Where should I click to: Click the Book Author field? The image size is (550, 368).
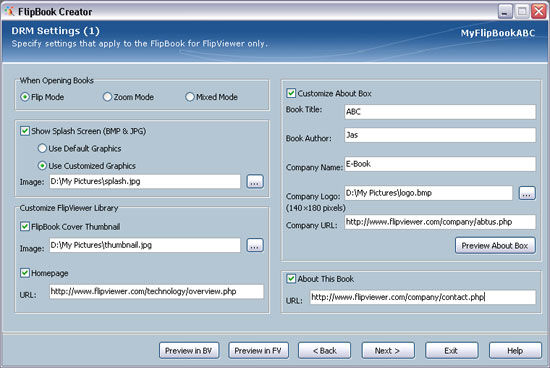point(440,135)
